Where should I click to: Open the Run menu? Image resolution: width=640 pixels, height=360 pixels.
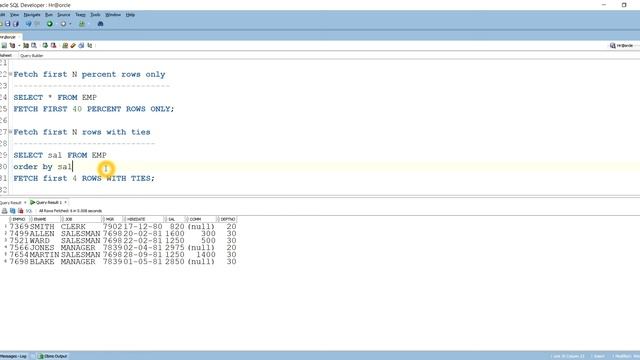[x=49, y=15]
